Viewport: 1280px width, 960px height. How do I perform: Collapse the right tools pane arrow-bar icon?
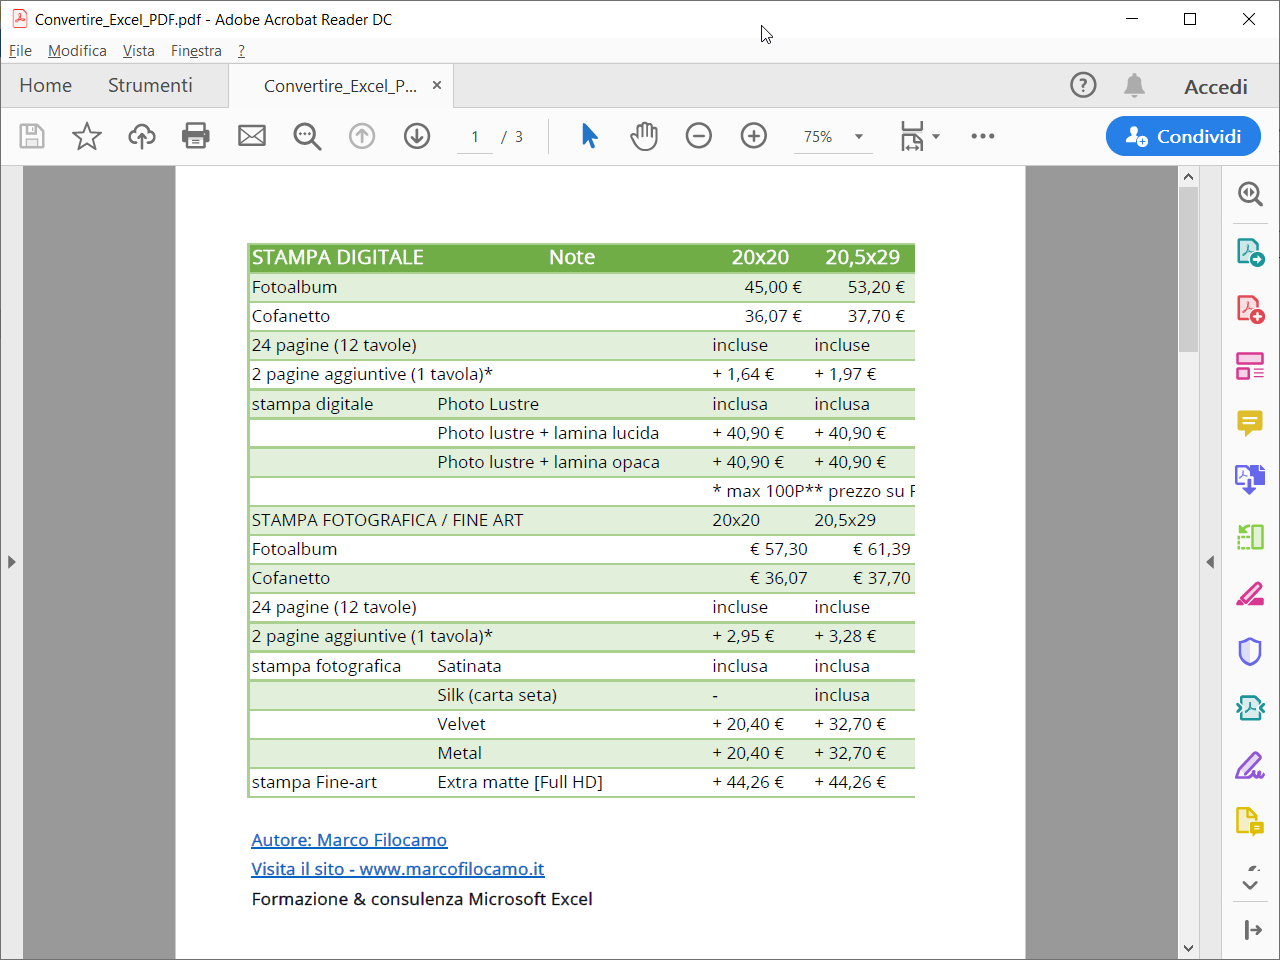(1252, 930)
